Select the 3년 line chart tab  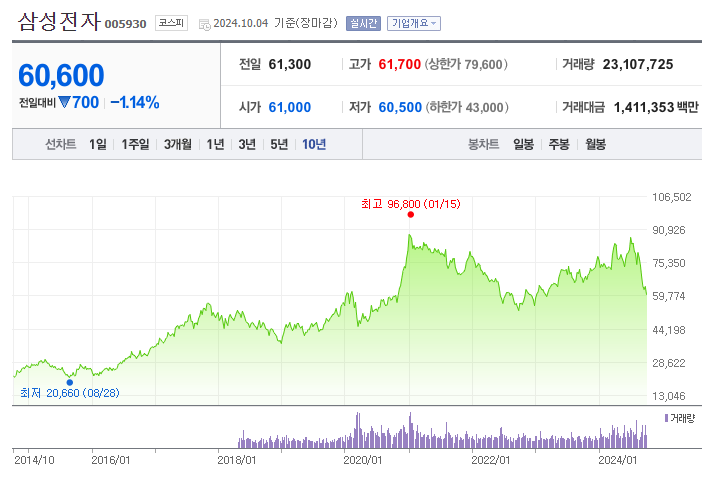pyautogui.click(x=247, y=144)
